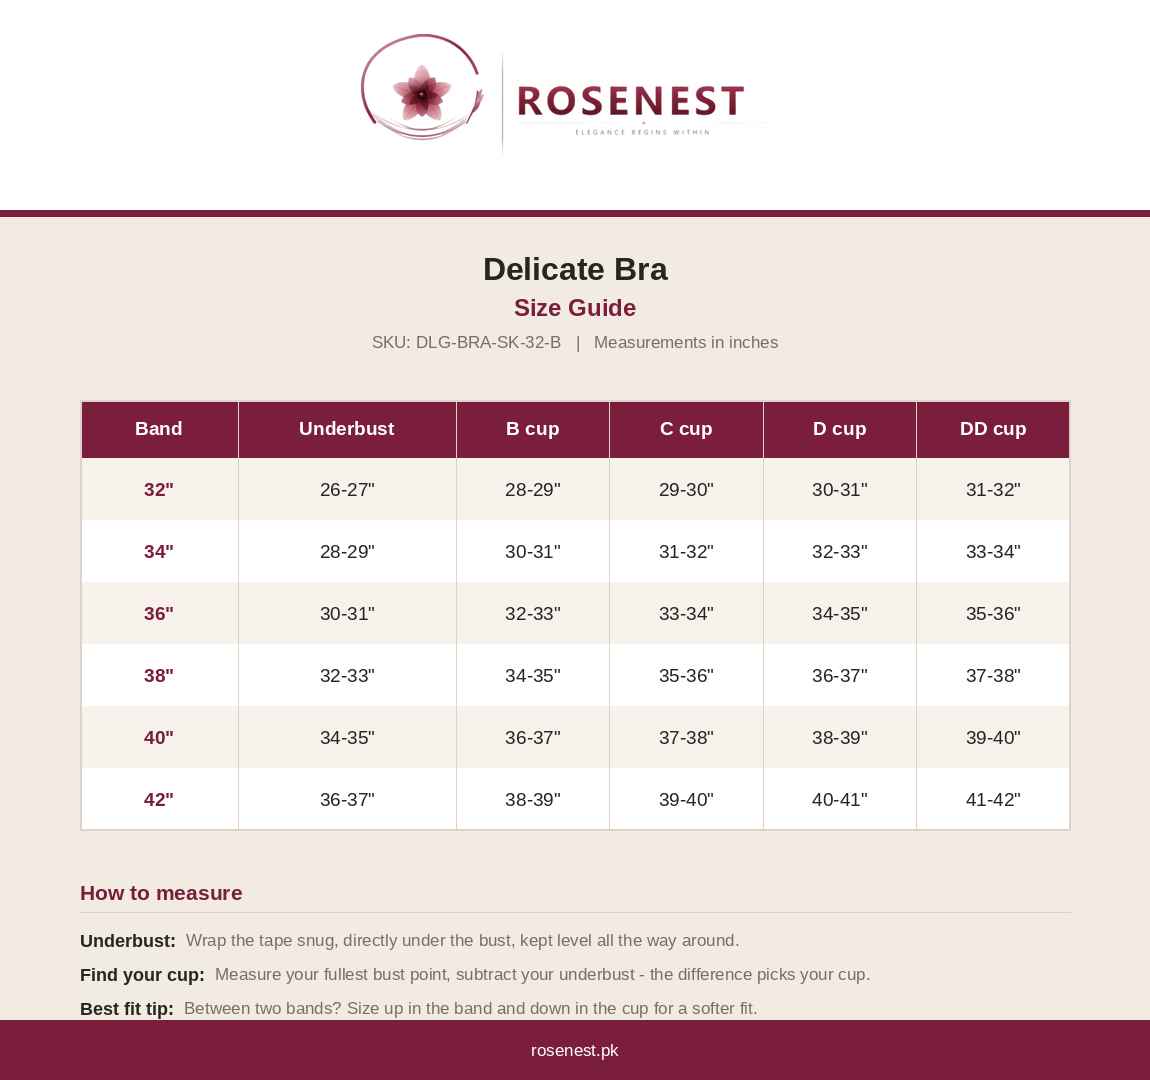Click the How to measure heading
This screenshot has height=1080, width=1150.
coord(161,893)
